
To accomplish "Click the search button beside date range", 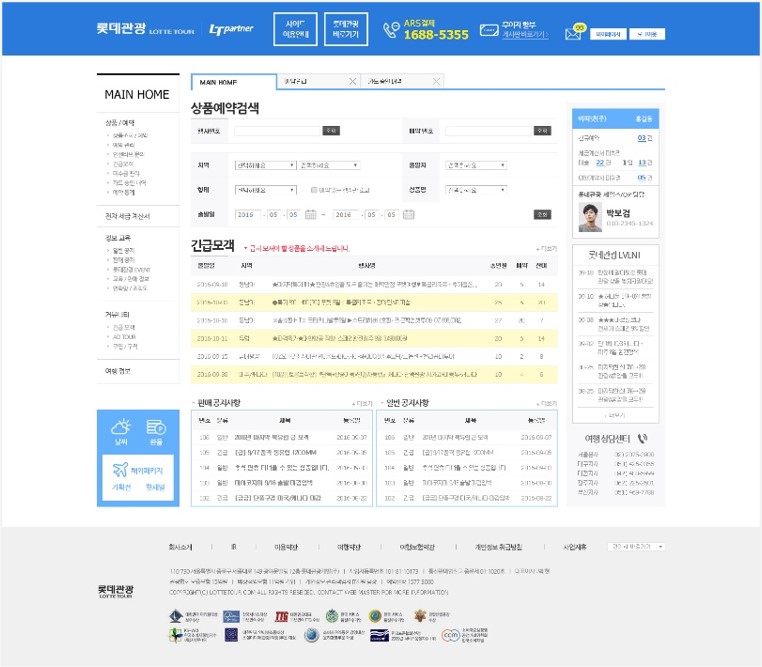I will (542, 214).
